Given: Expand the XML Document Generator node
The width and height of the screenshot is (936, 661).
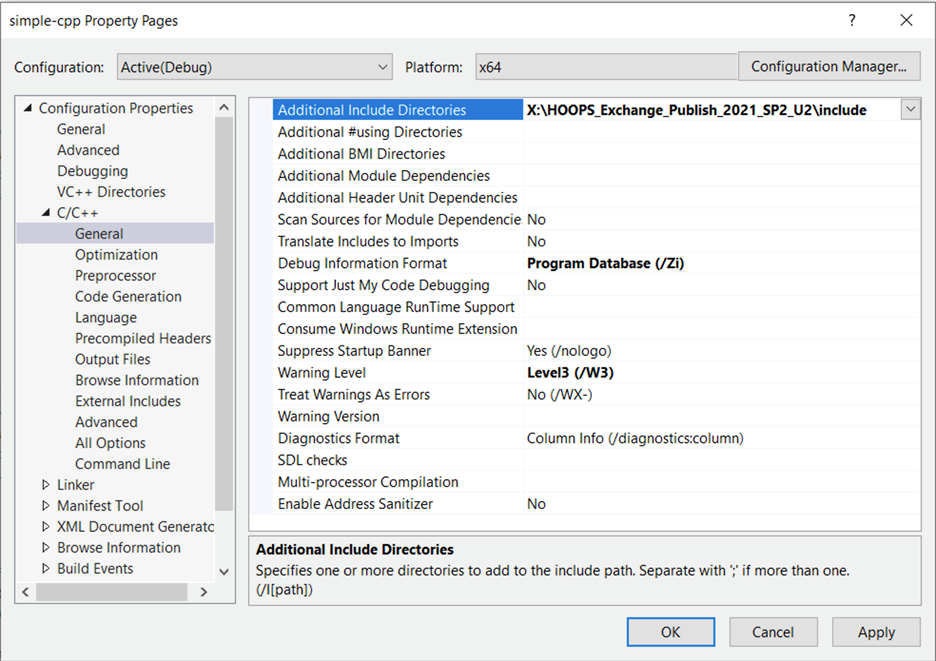Looking at the screenshot, I should pyautogui.click(x=45, y=527).
